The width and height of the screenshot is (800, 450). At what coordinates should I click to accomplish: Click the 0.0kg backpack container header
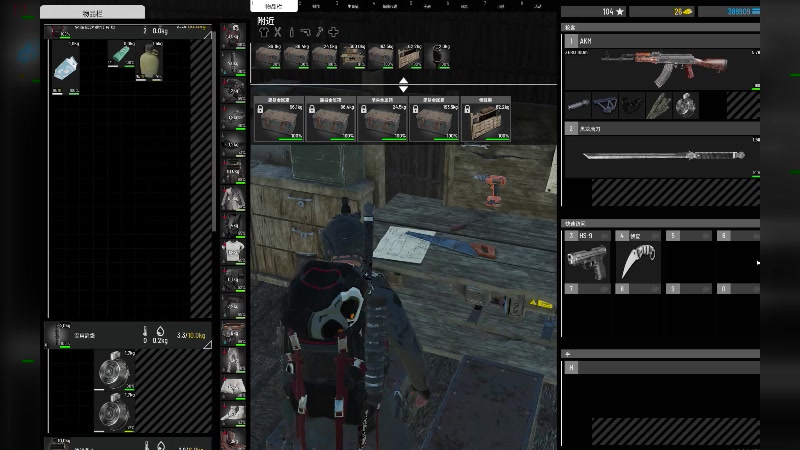click(128, 31)
